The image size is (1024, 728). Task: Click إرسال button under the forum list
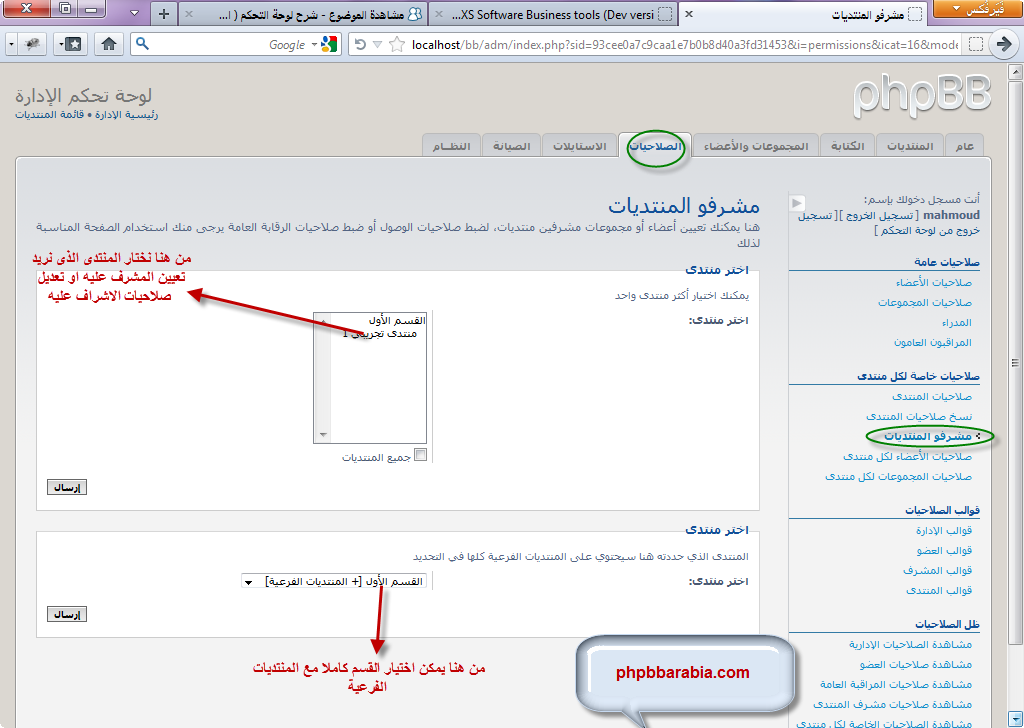point(67,487)
